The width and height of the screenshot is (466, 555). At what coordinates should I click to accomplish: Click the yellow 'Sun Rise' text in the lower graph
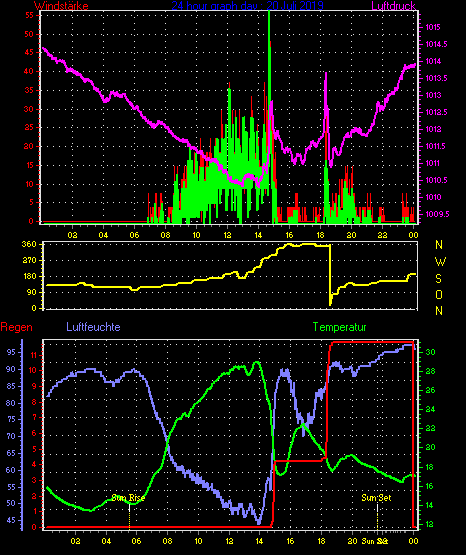pos(128,498)
